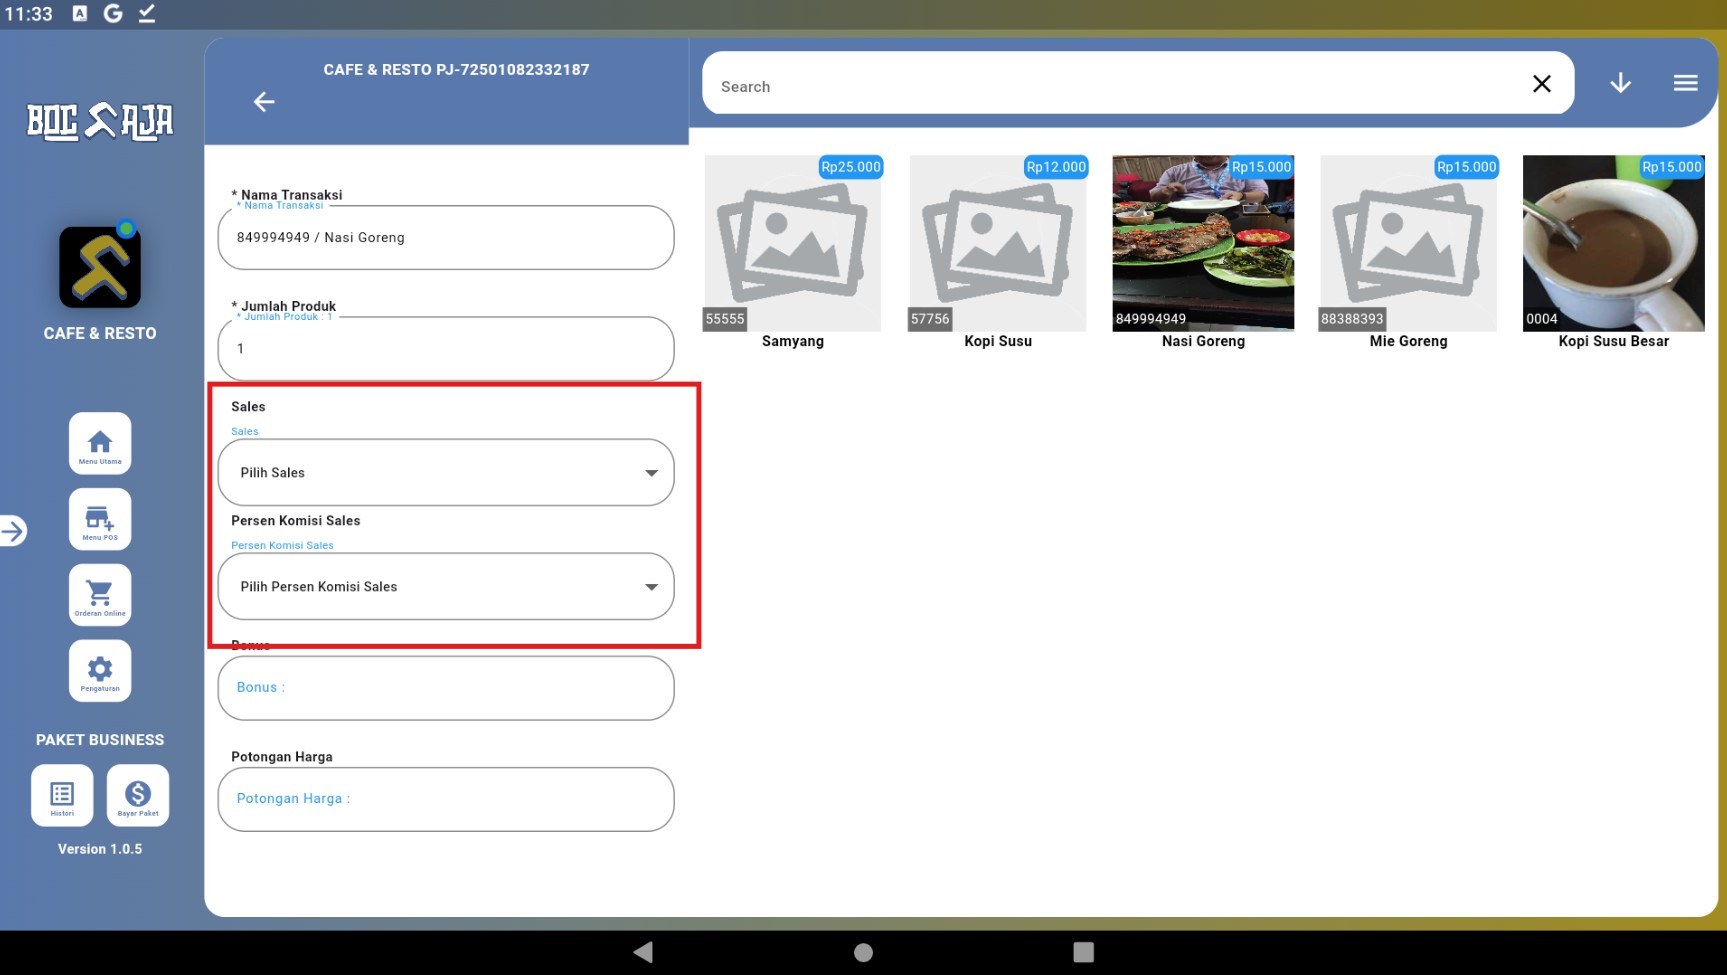Click the Potongan Harga input field
The height and width of the screenshot is (975, 1727).
pos(446,799)
